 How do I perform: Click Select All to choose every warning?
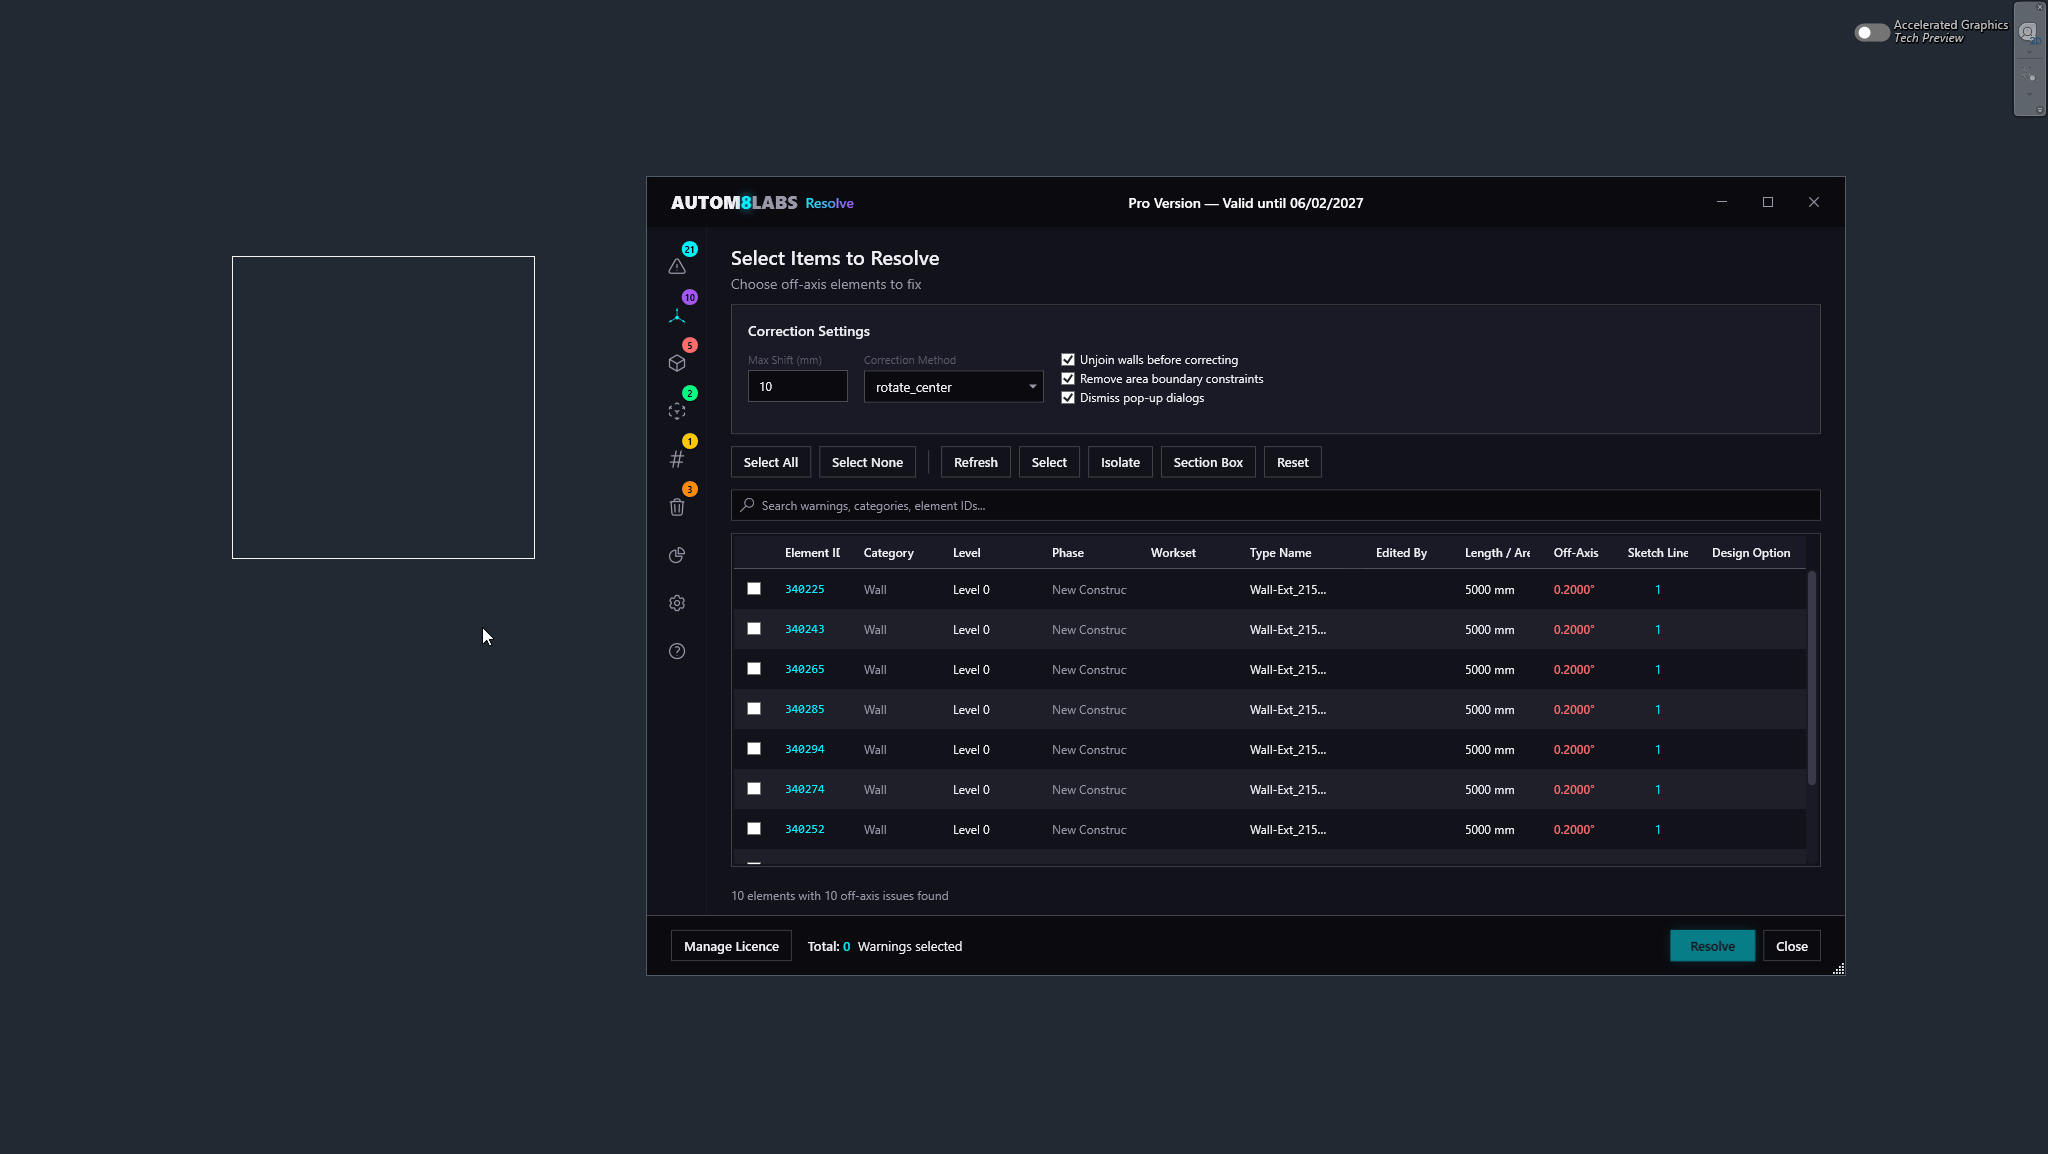click(770, 462)
